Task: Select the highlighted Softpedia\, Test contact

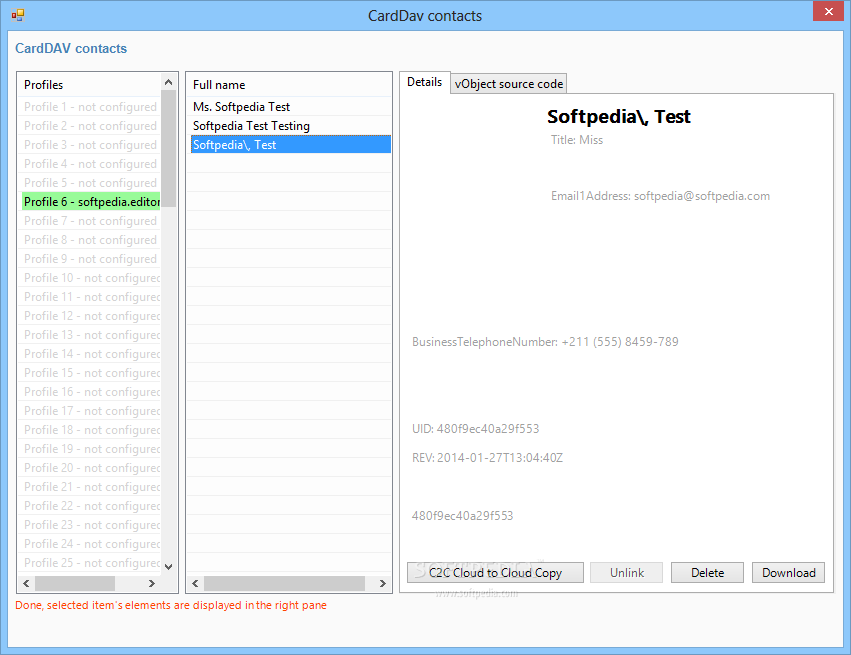Action: 289,145
